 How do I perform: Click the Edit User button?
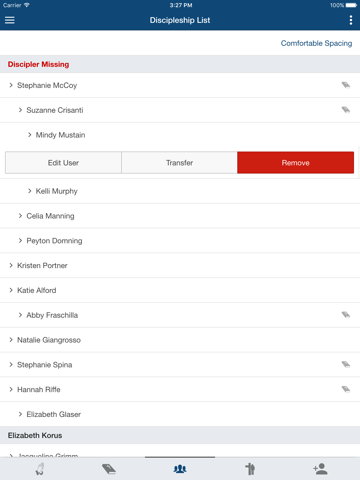pyautogui.click(x=63, y=163)
